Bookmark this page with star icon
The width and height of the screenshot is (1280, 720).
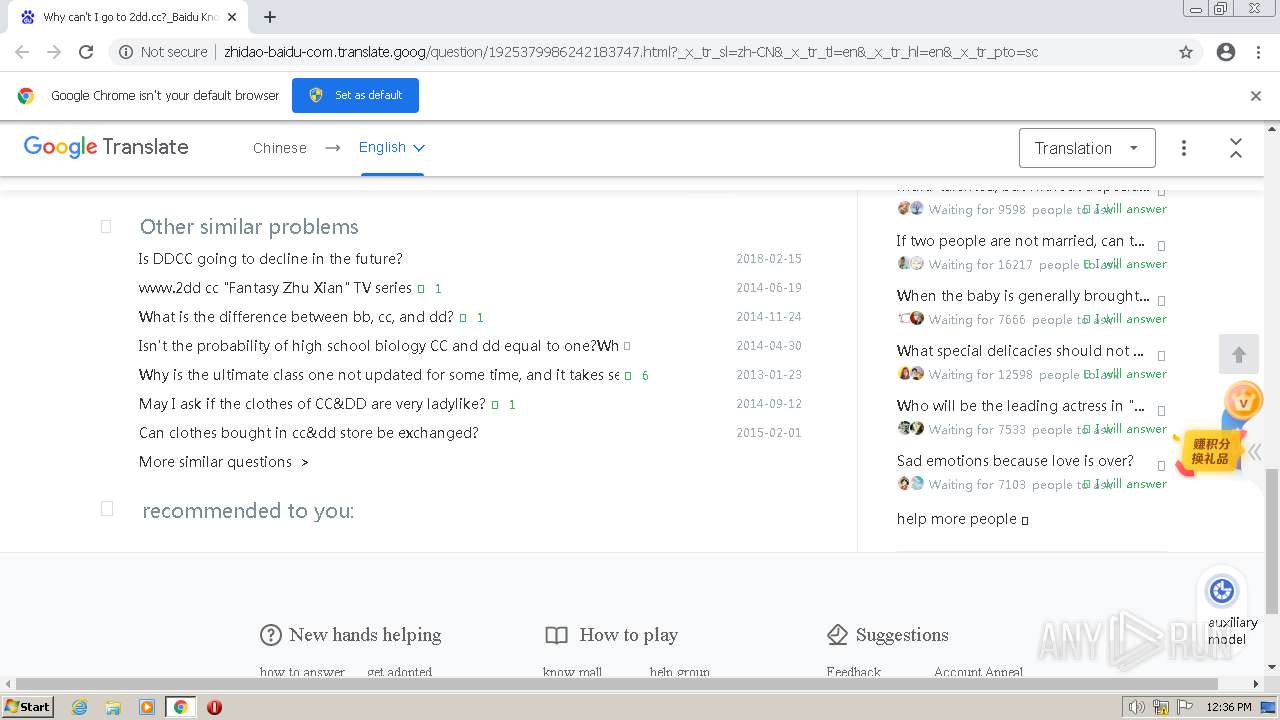tap(1186, 52)
